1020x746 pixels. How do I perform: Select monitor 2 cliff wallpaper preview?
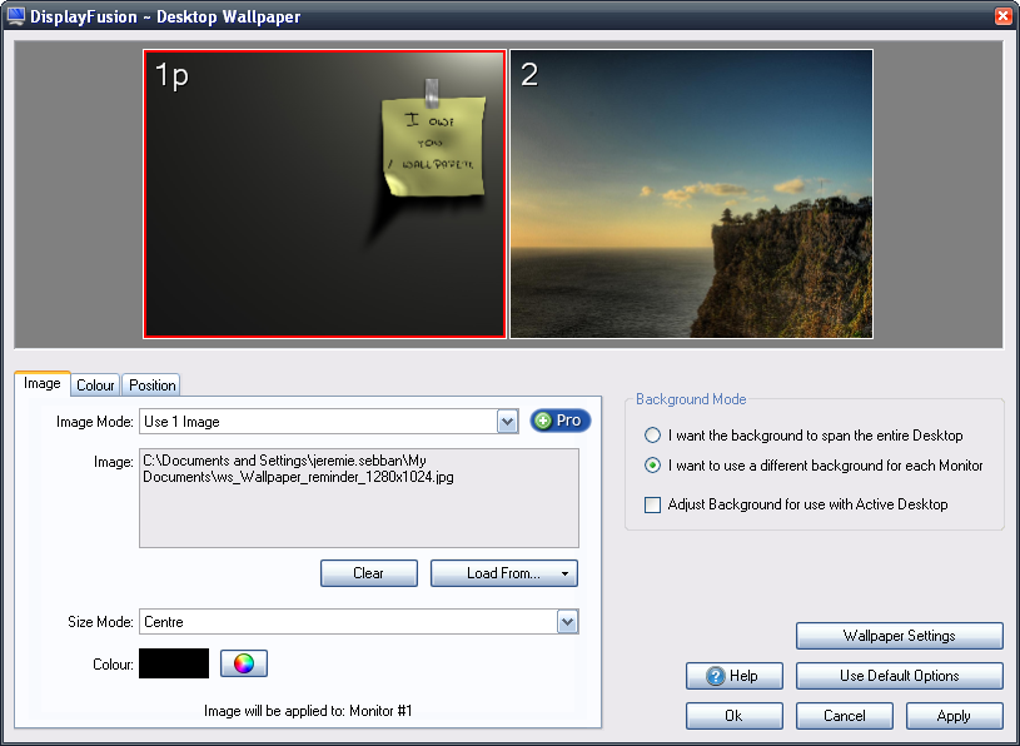[691, 194]
